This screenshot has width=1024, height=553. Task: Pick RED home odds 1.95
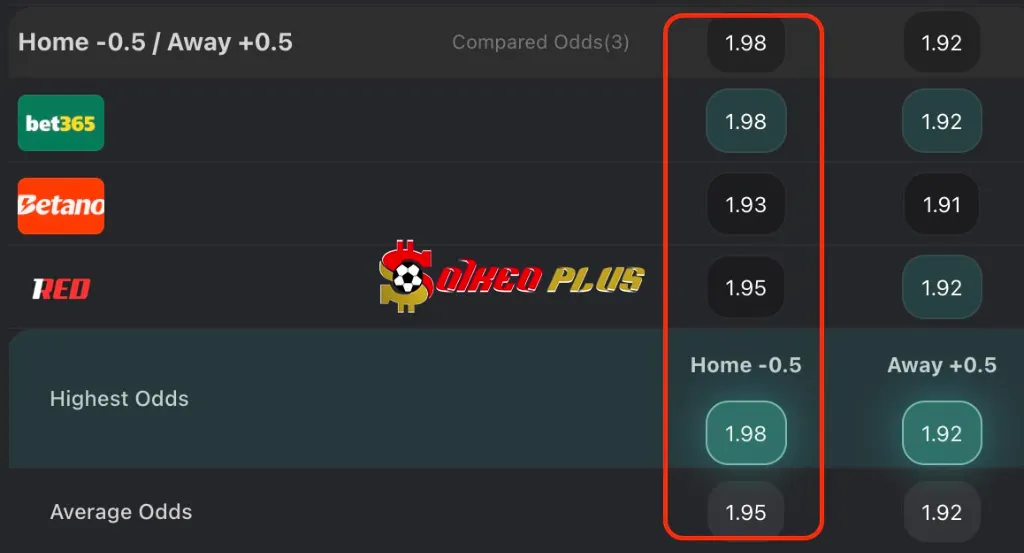pos(746,287)
